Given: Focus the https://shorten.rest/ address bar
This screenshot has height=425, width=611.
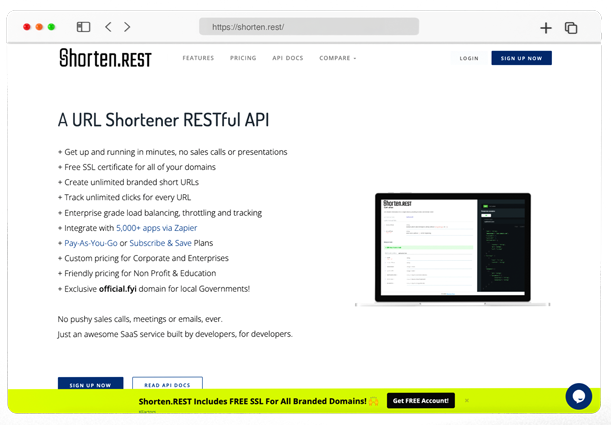Looking at the screenshot, I should (x=309, y=26).
